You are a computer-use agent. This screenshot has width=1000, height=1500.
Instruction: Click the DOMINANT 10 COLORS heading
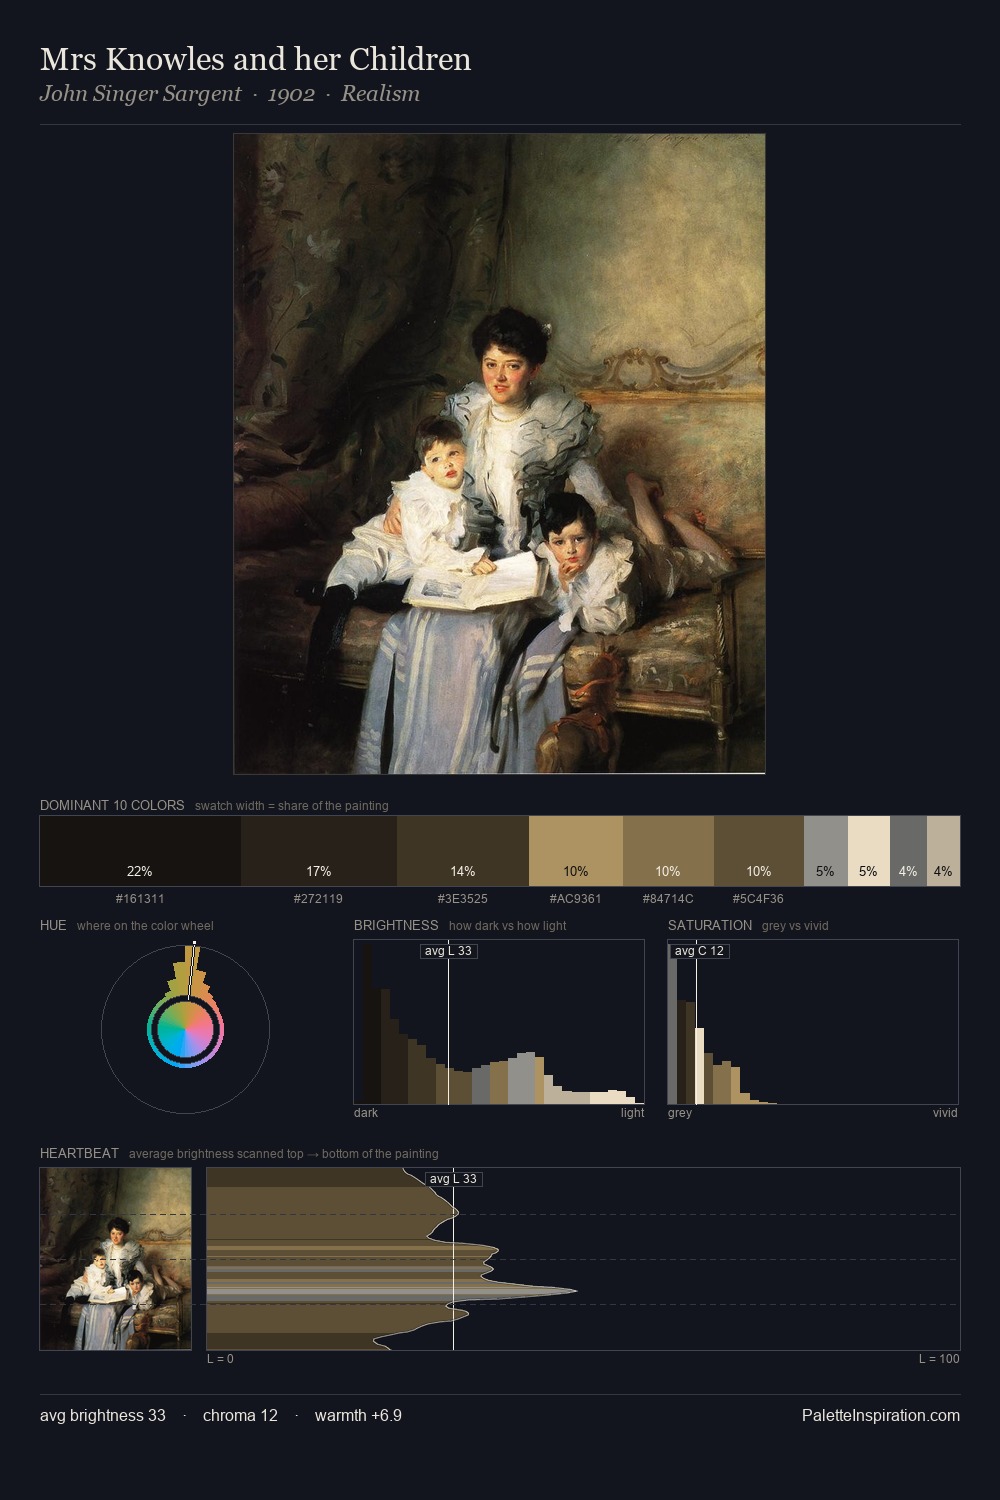pos(112,805)
